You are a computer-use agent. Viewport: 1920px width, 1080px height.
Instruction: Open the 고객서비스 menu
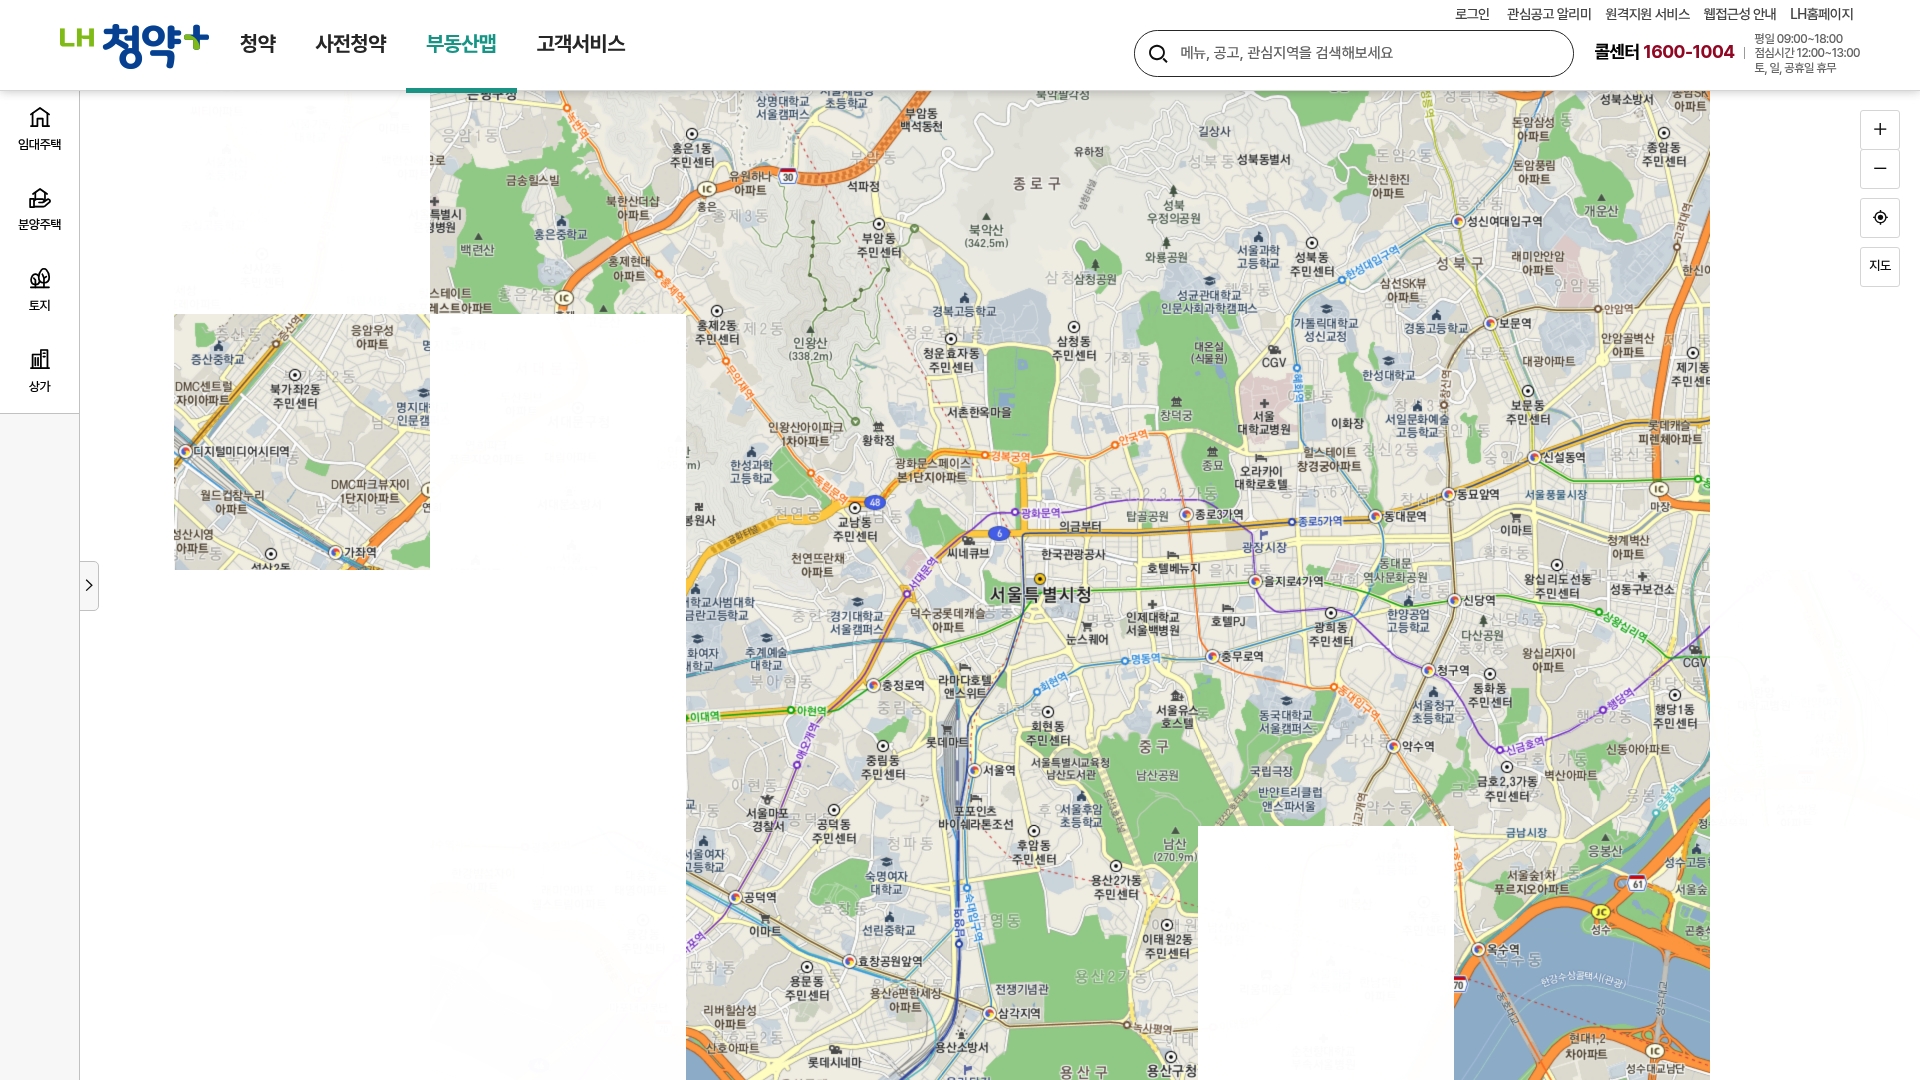[580, 44]
